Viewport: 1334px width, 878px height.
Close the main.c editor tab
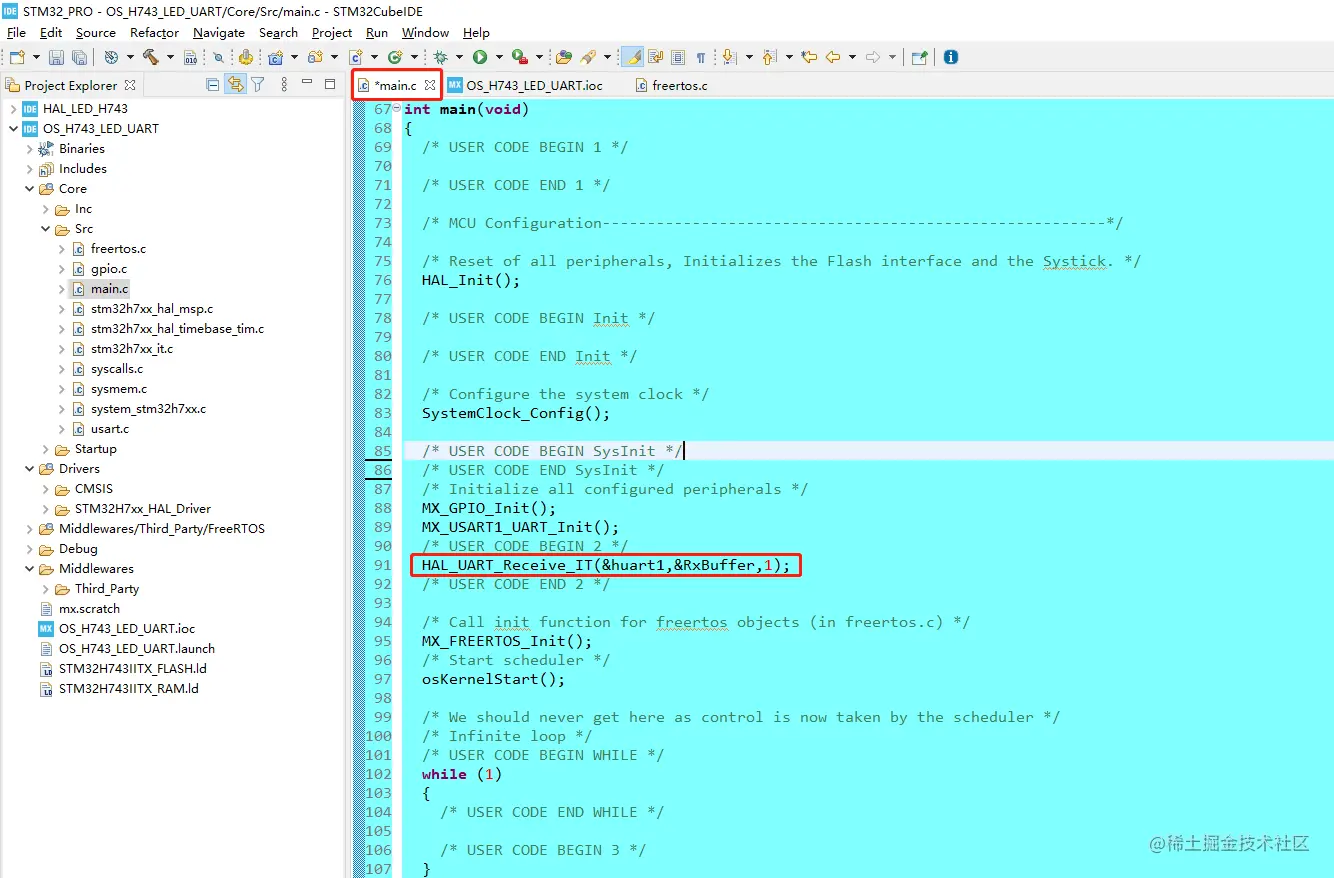click(430, 85)
